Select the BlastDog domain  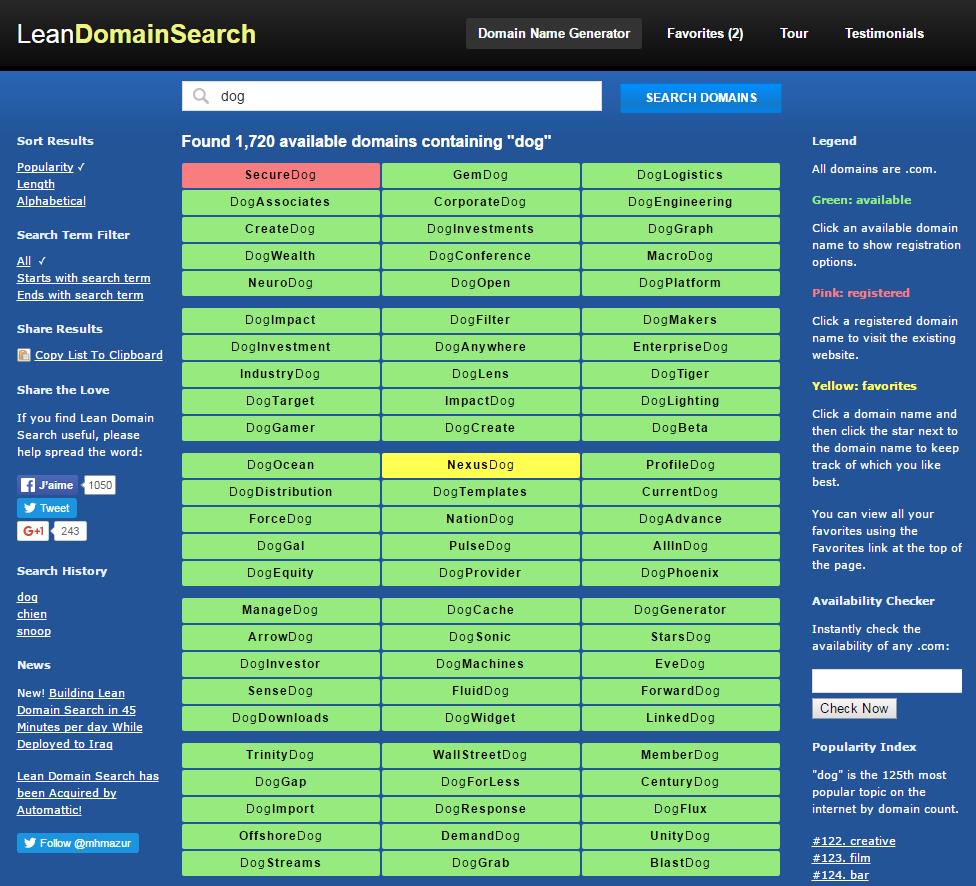680,863
